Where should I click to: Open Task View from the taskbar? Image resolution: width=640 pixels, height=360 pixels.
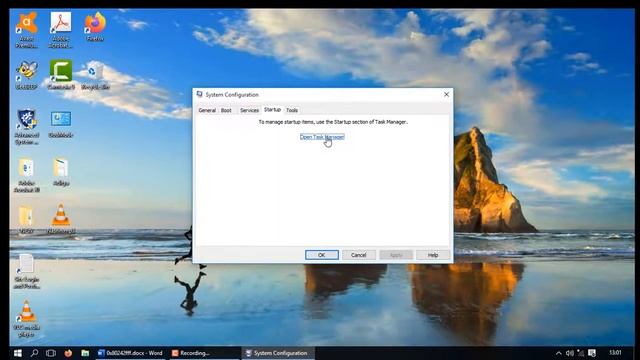pos(51,353)
